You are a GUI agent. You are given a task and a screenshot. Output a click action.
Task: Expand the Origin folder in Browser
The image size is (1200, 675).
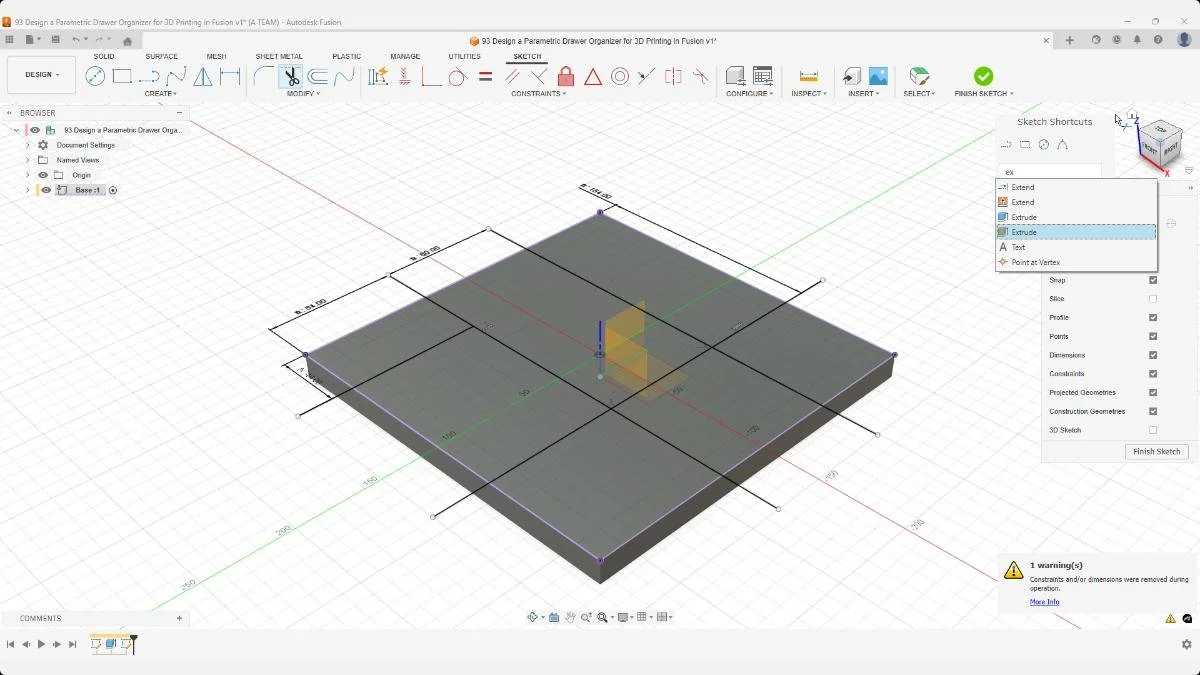pyautogui.click(x=27, y=174)
